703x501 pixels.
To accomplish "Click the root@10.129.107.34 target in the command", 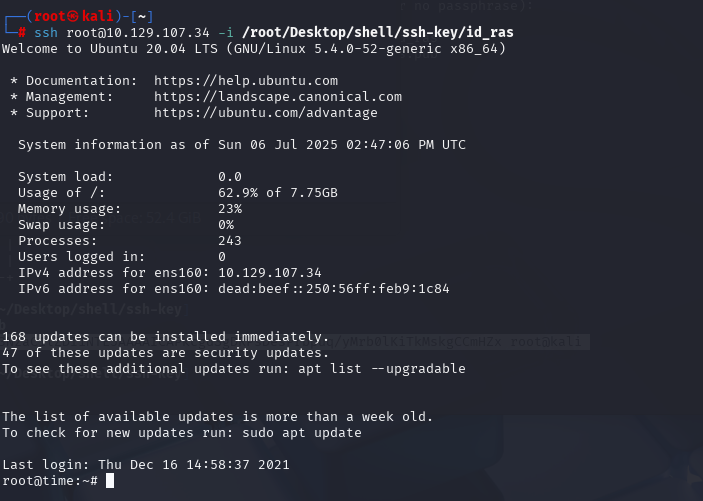I will click(x=138, y=33).
